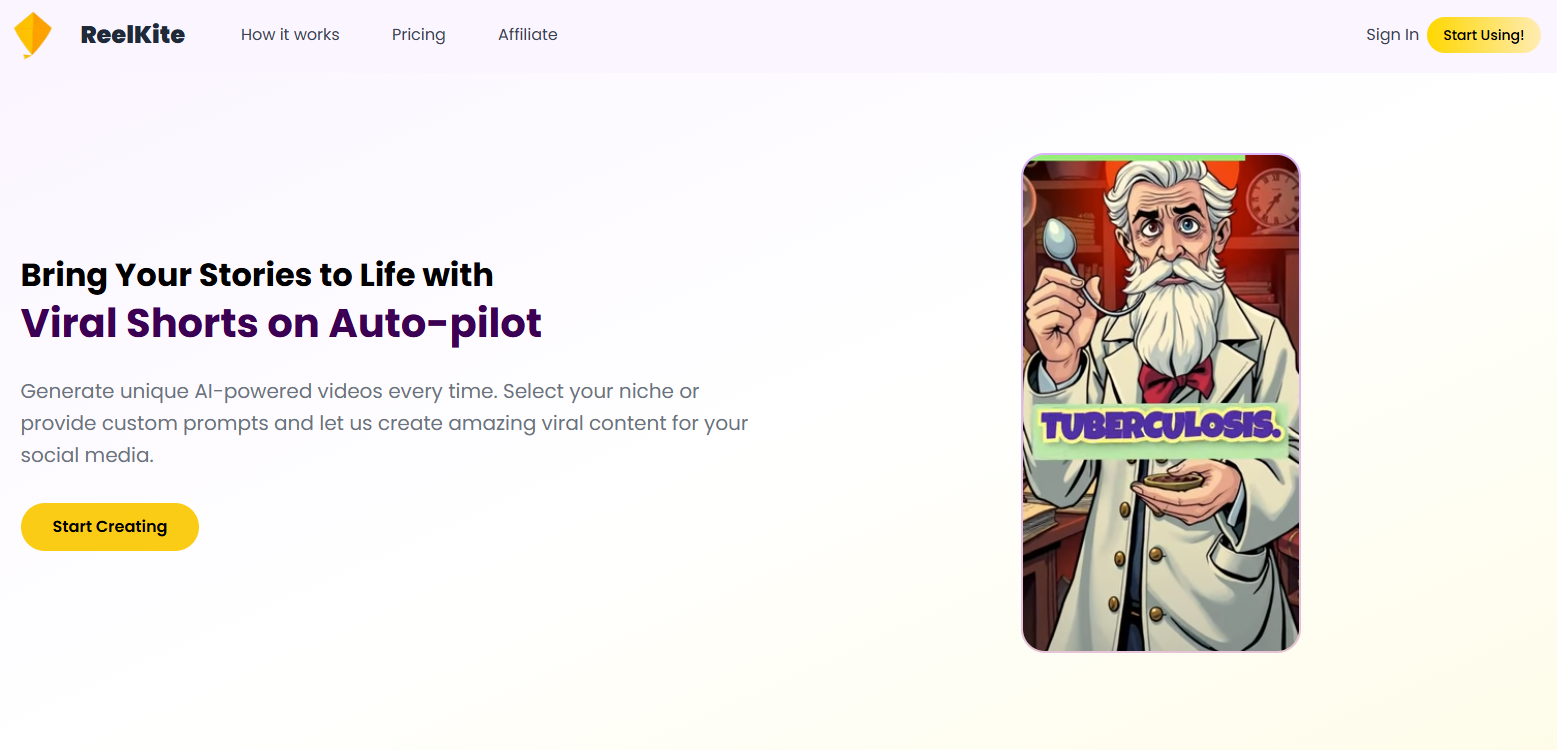Click the Sign In link

click(1392, 35)
